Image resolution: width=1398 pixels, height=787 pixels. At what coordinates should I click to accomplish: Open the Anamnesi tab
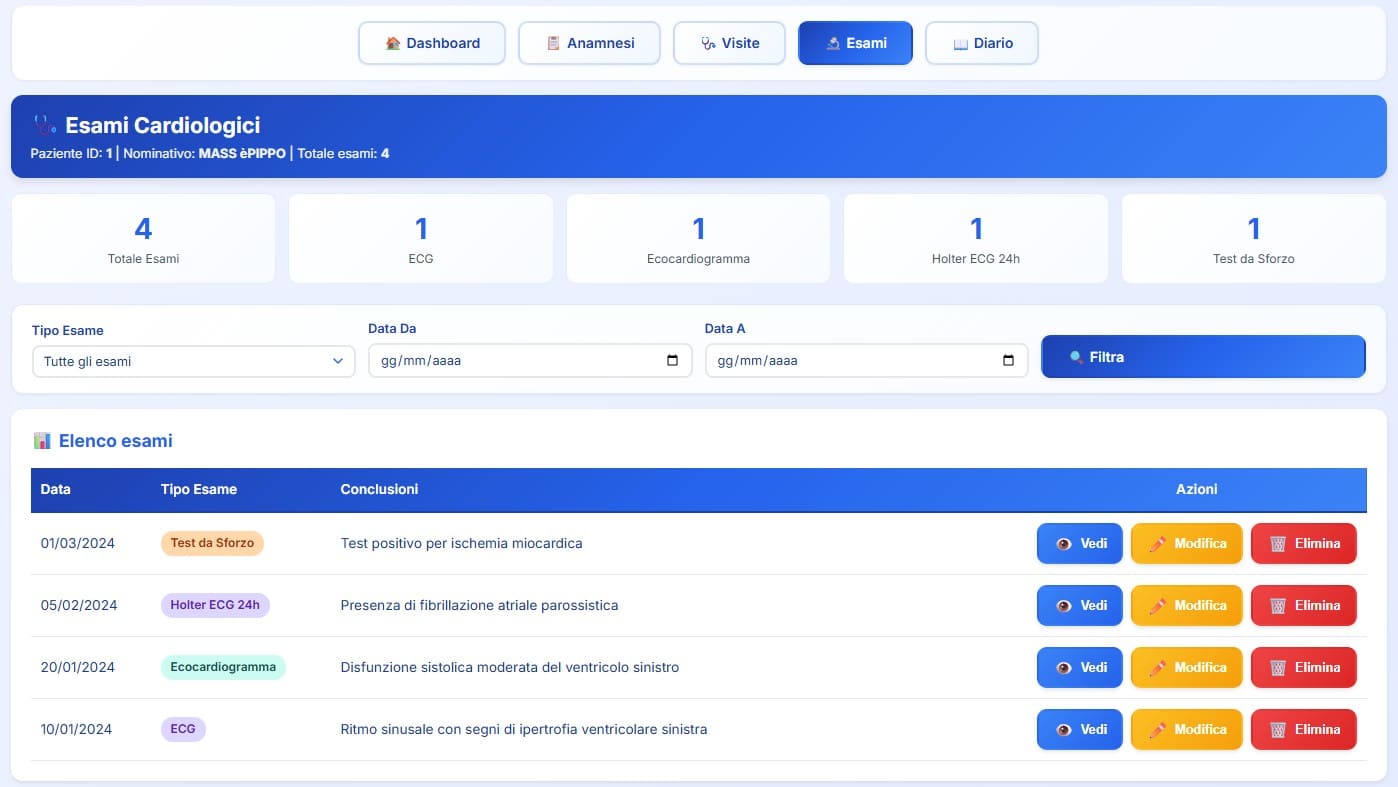pyautogui.click(x=589, y=43)
